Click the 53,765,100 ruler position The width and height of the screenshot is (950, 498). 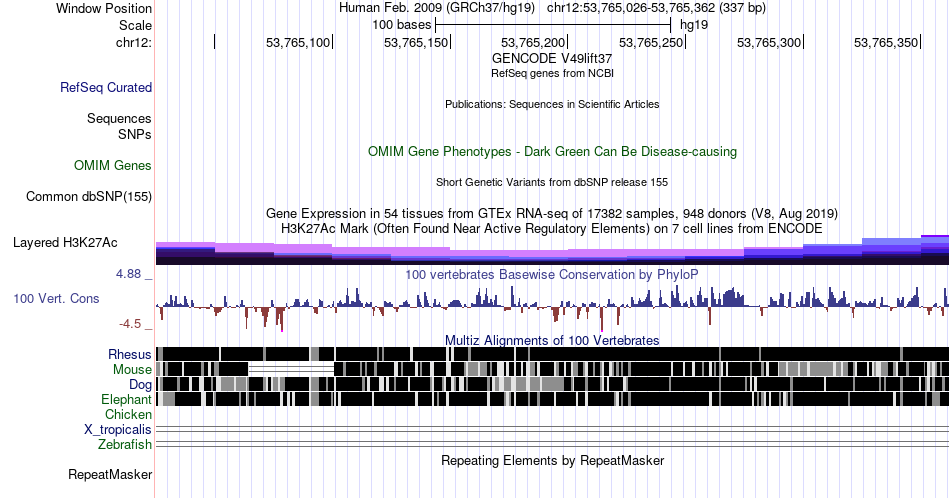pos(298,42)
